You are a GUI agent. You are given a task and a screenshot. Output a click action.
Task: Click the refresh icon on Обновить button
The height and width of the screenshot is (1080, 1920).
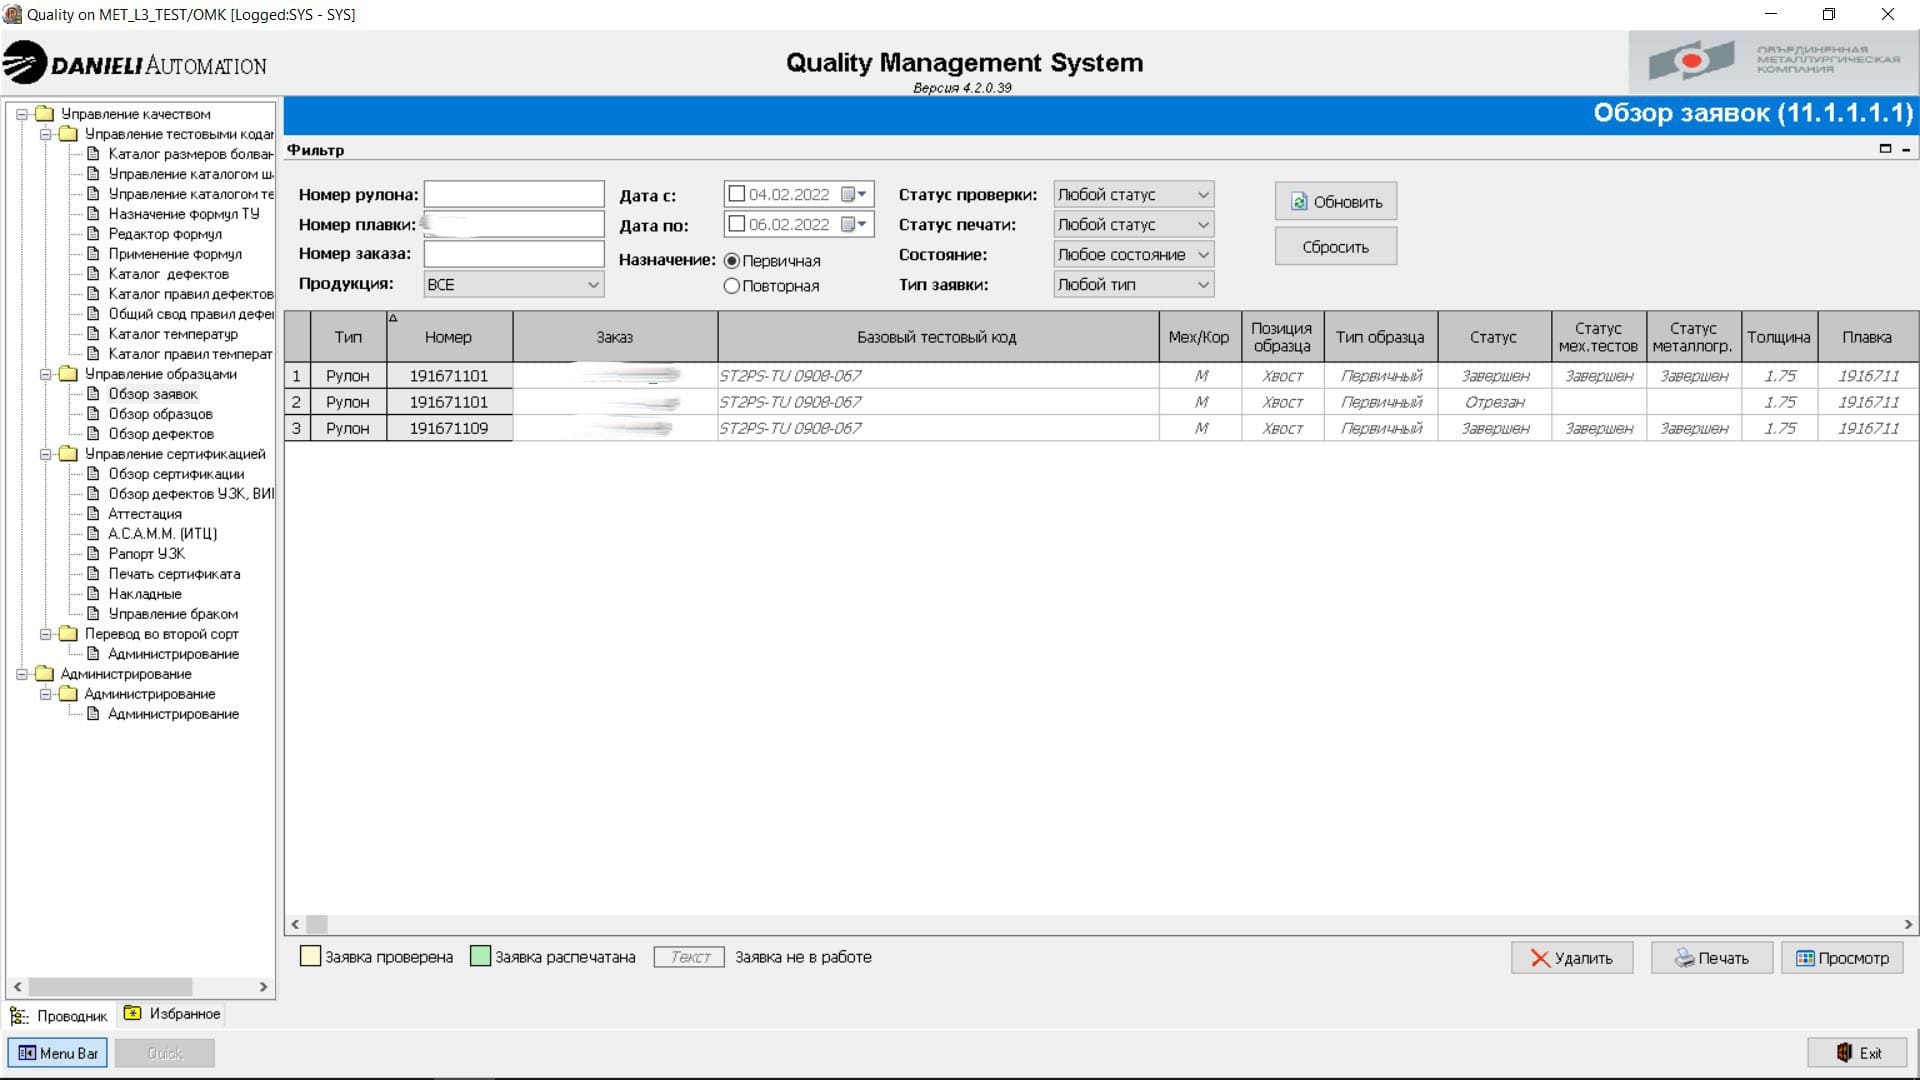click(1299, 202)
